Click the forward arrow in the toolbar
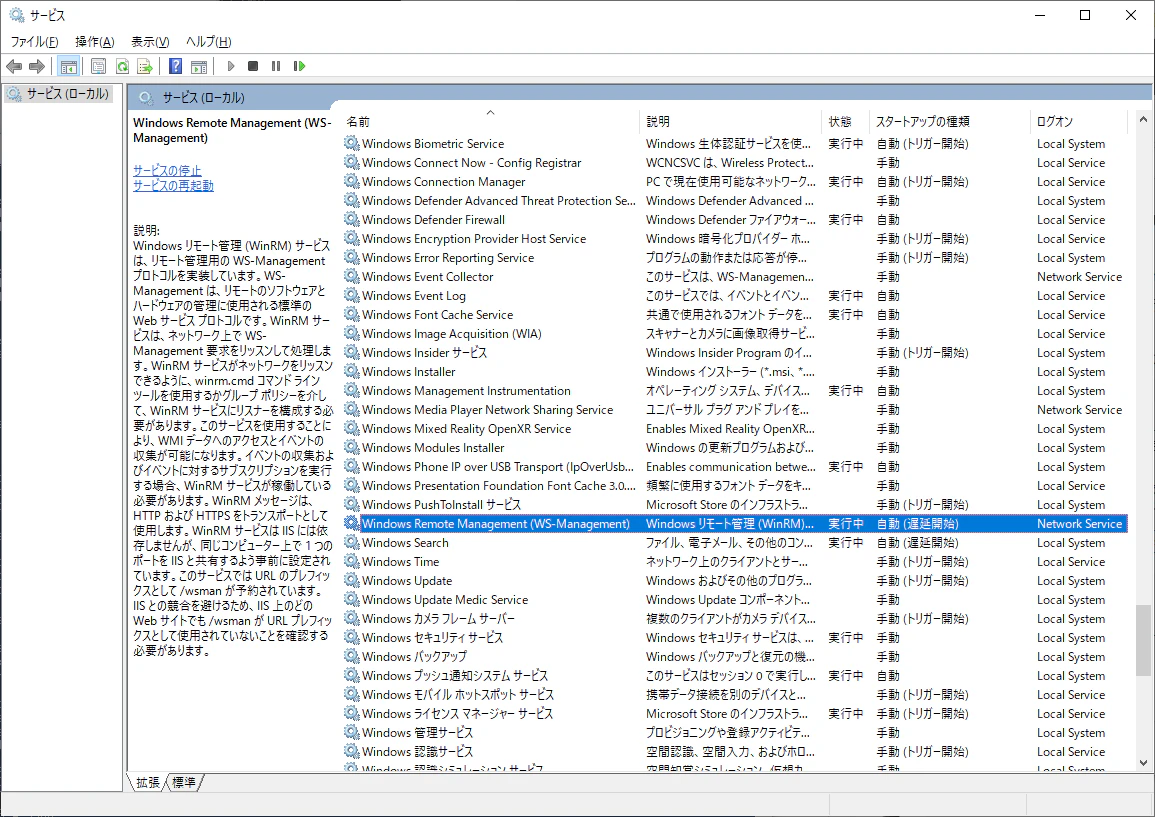The image size is (1155, 817). (x=37, y=66)
